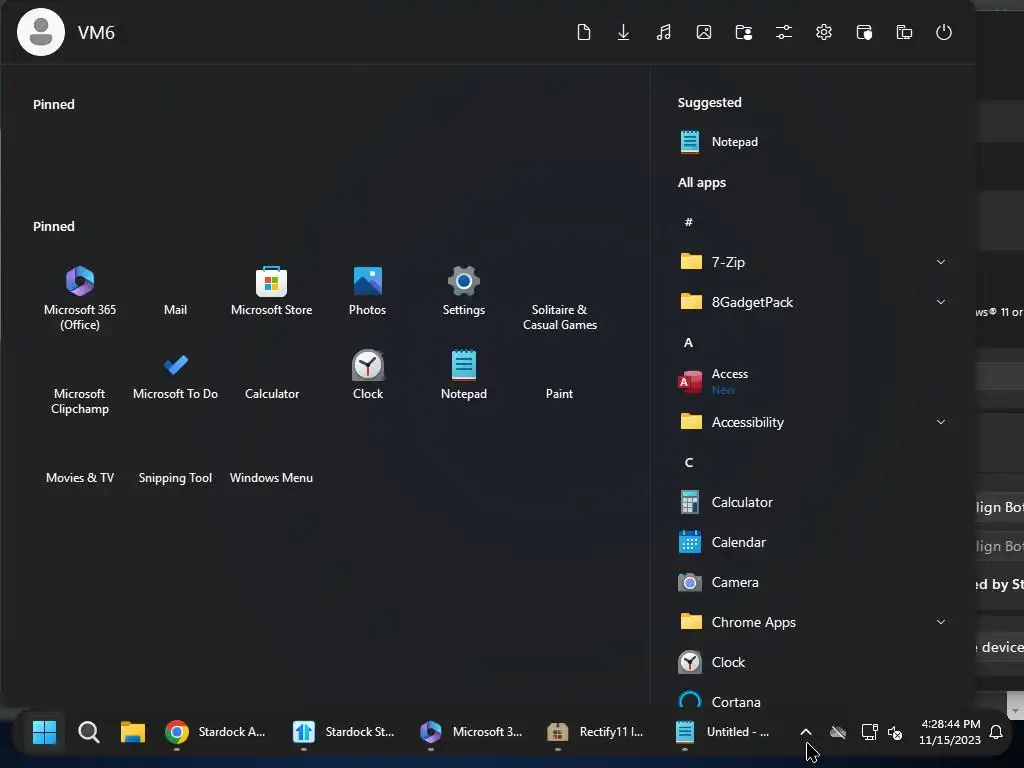Open the Pictures shortcut icon
The width and height of the screenshot is (1024, 768).
tap(704, 32)
